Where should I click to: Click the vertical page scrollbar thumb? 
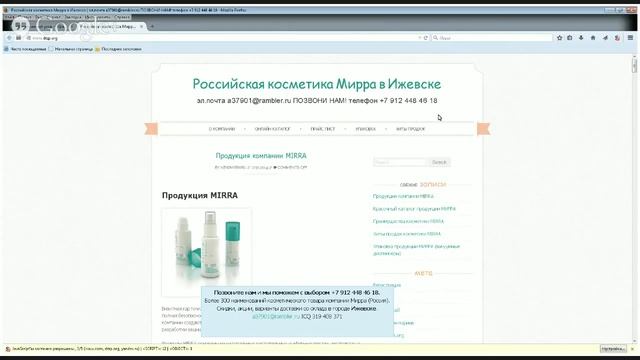click(634, 65)
